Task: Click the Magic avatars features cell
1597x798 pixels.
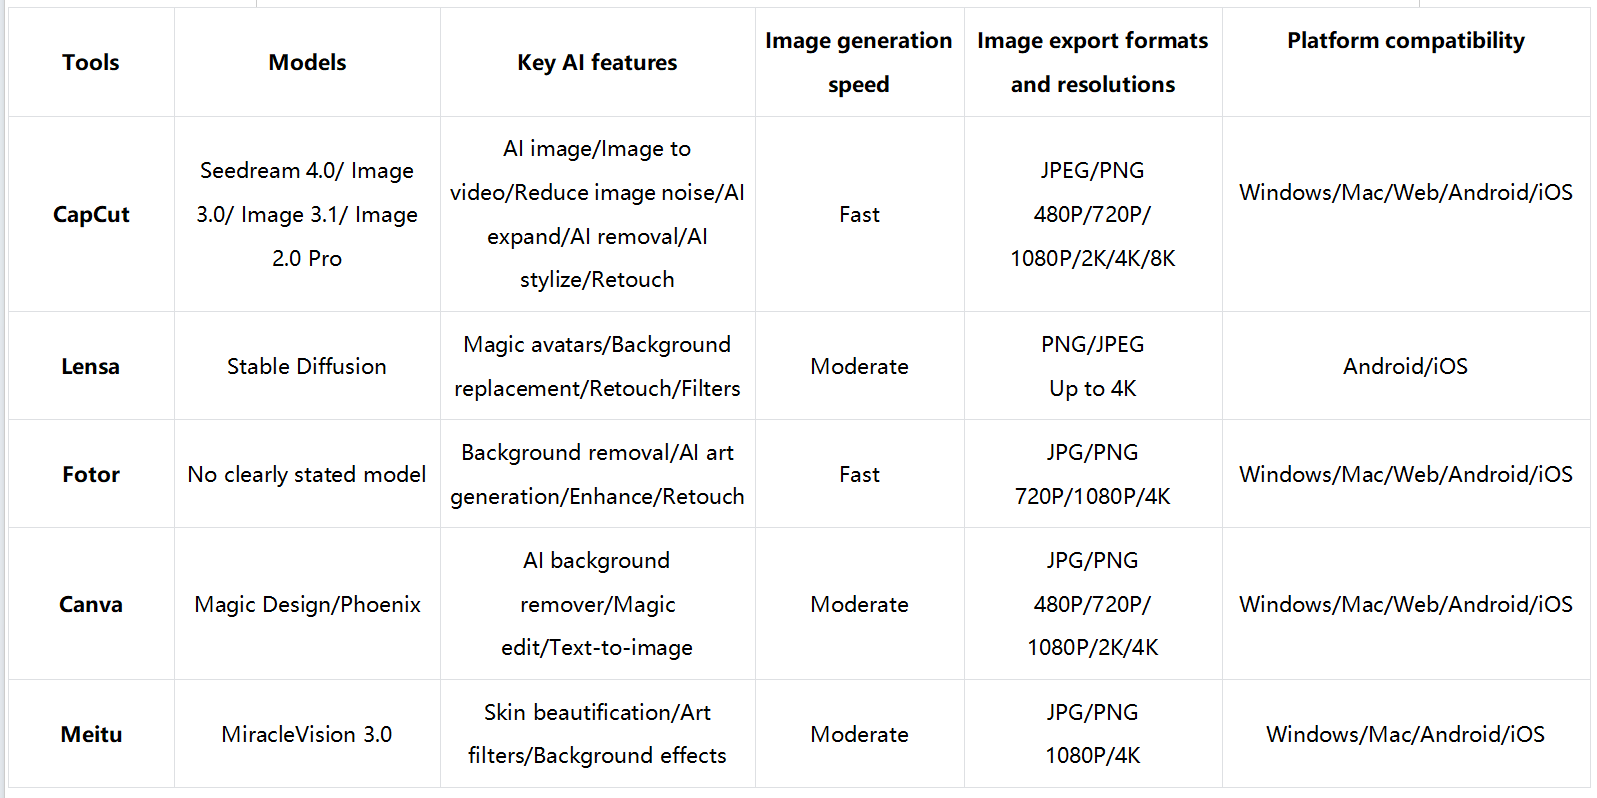Action: click(597, 367)
